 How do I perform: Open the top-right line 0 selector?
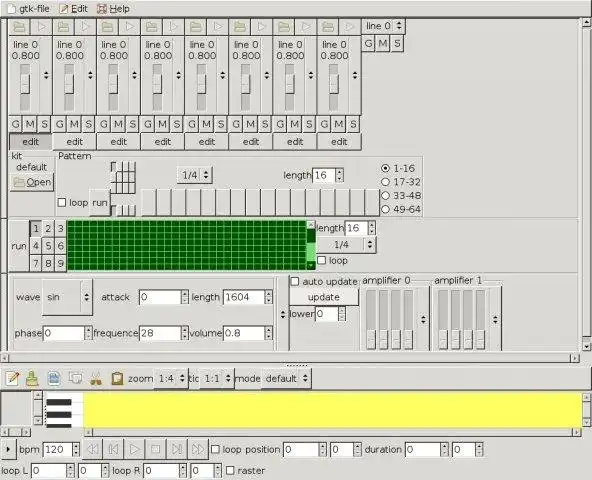coord(384,26)
